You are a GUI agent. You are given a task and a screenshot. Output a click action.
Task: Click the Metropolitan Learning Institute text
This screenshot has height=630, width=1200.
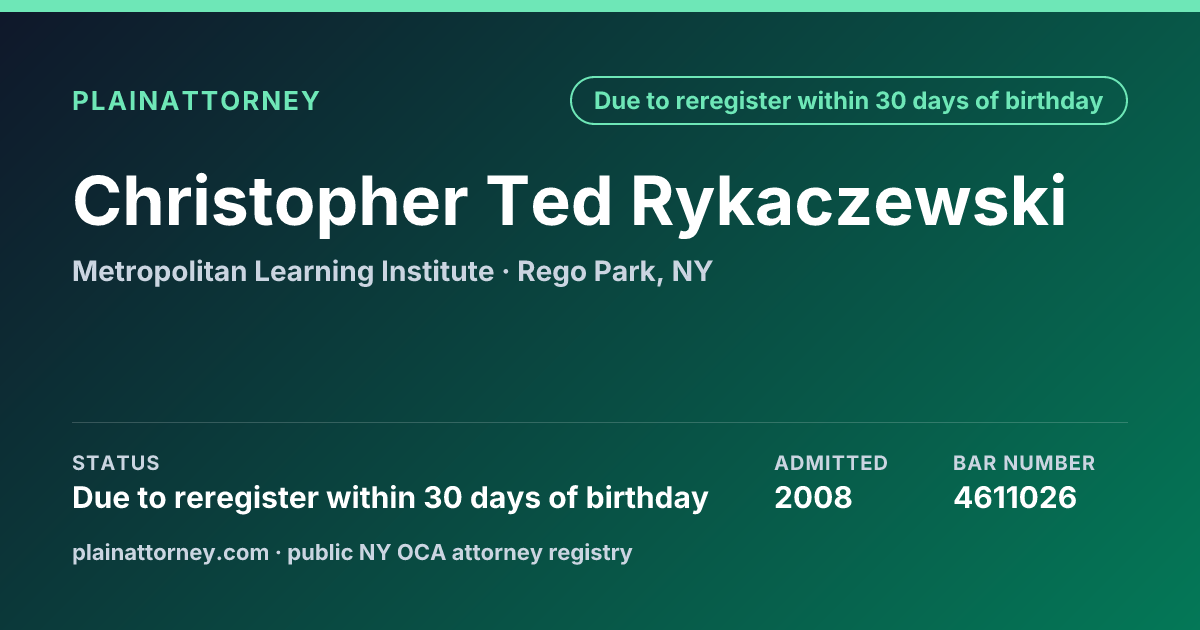point(283,272)
